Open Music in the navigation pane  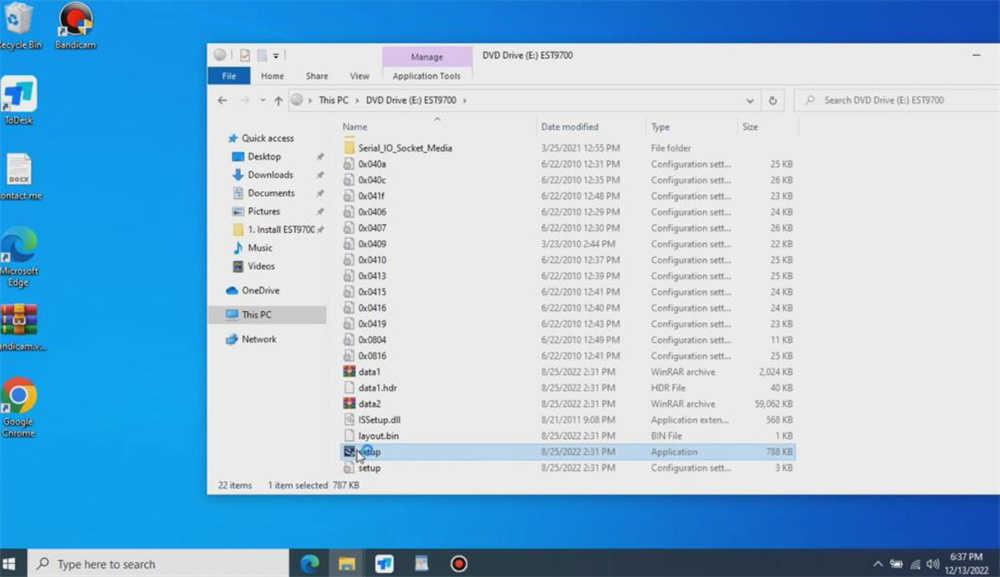[260, 247]
